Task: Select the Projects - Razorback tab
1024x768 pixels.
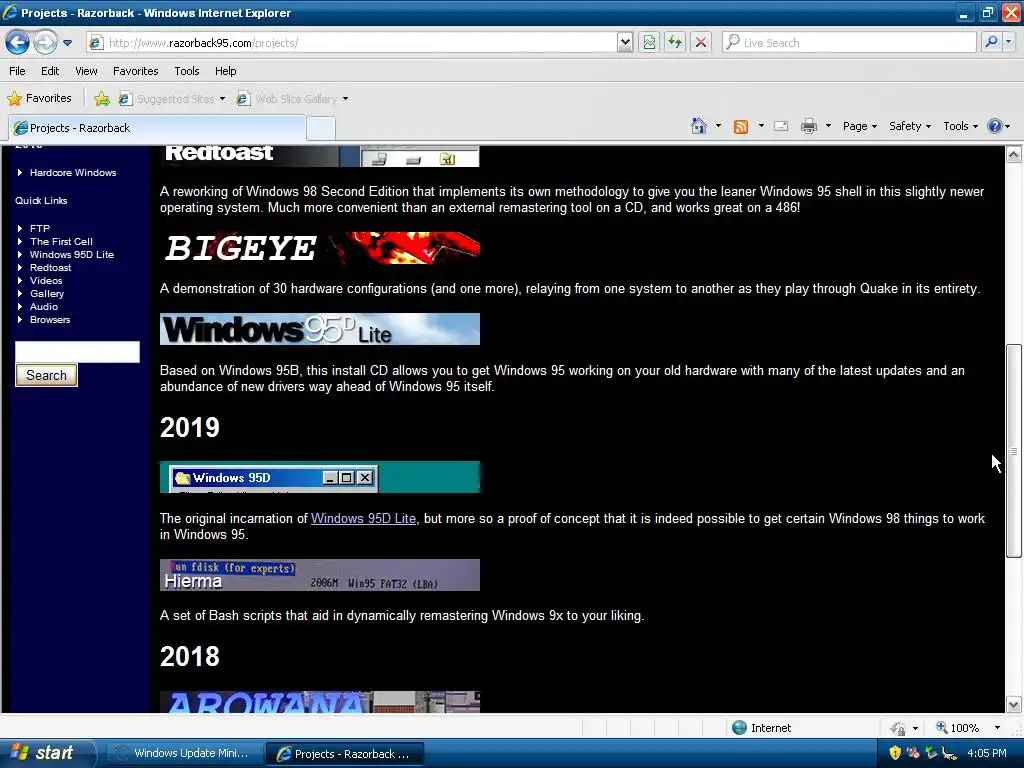Action: point(157,128)
